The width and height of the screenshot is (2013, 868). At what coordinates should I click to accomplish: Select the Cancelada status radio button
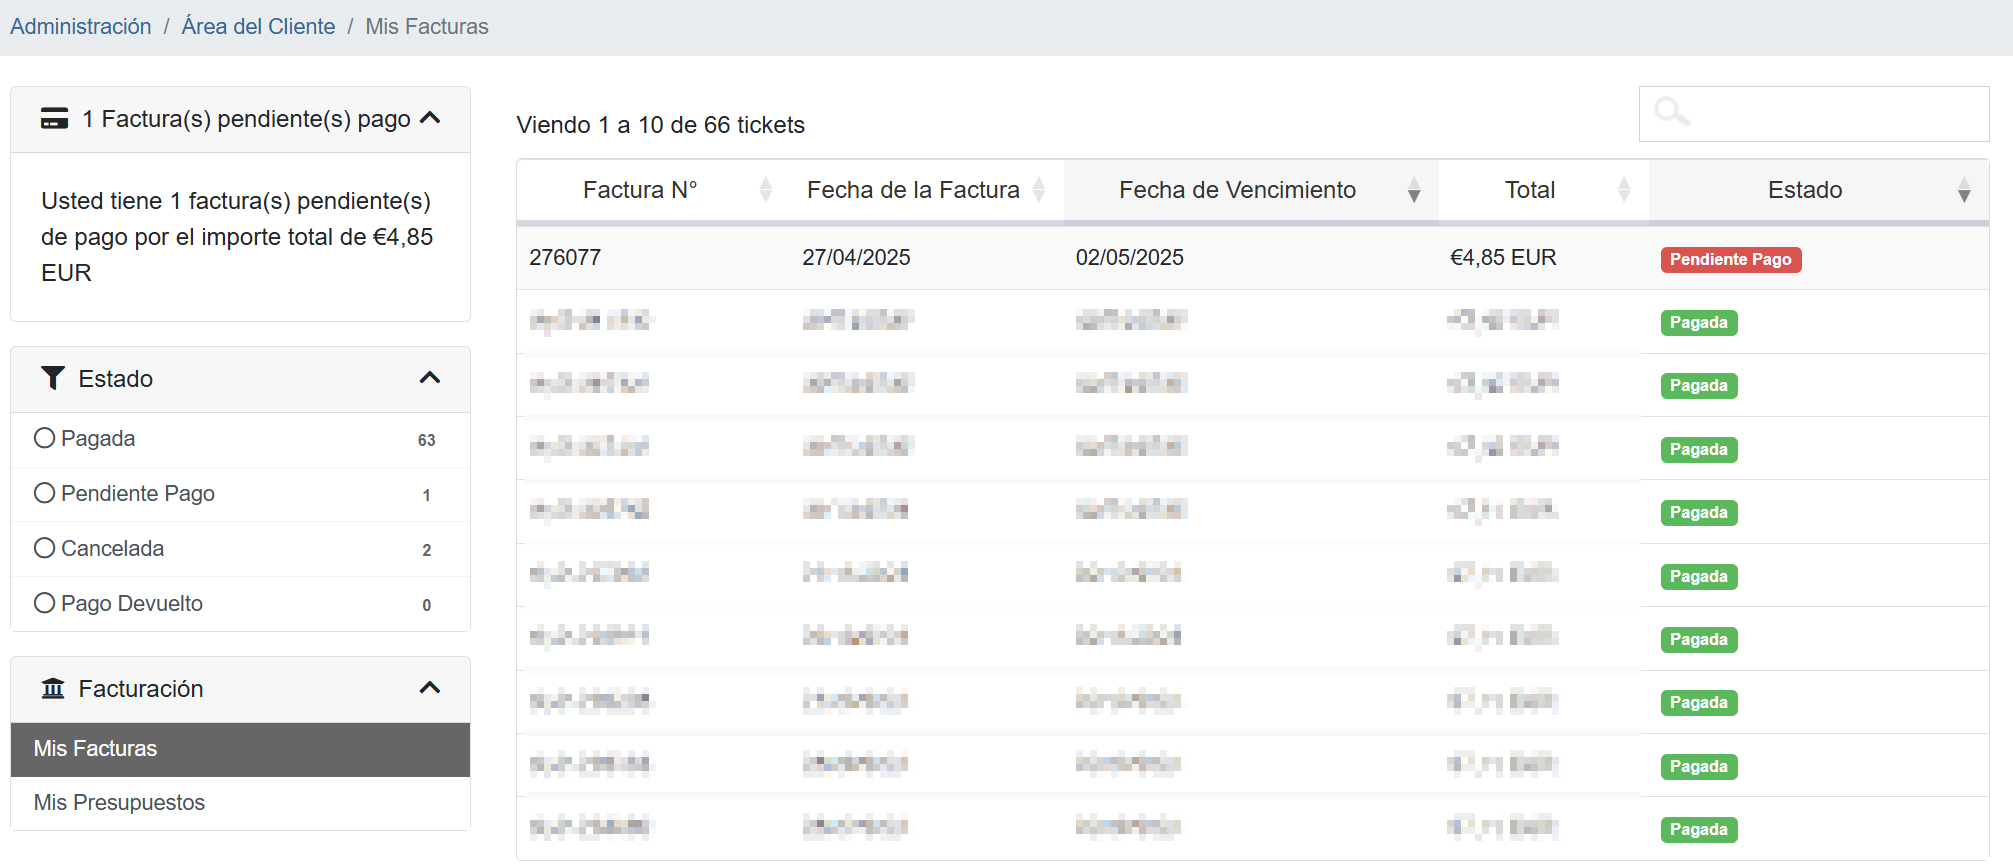pos(44,548)
